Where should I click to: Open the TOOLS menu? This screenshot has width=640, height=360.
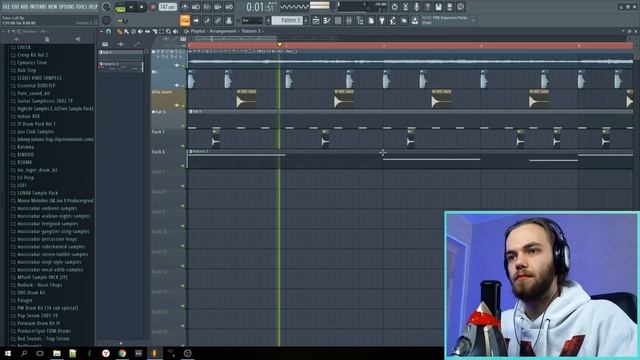pos(82,7)
